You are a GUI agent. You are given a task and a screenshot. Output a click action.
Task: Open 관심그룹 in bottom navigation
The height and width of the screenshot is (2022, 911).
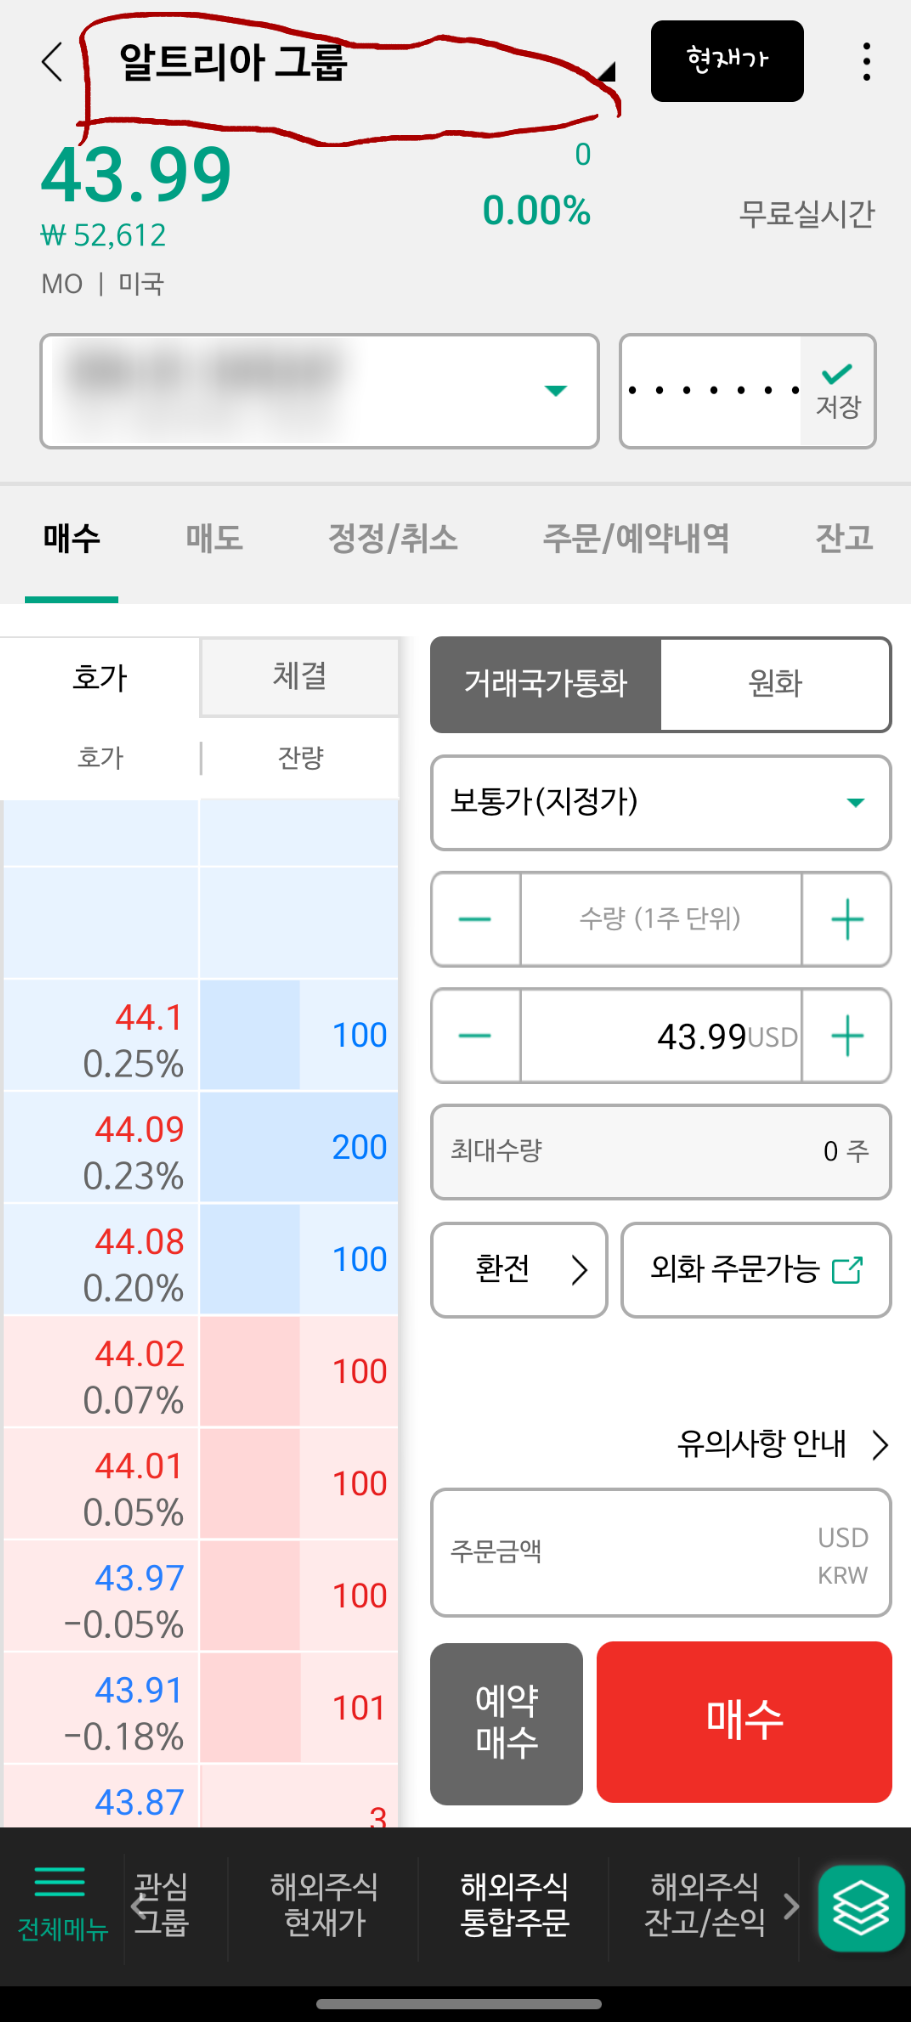point(161,1904)
